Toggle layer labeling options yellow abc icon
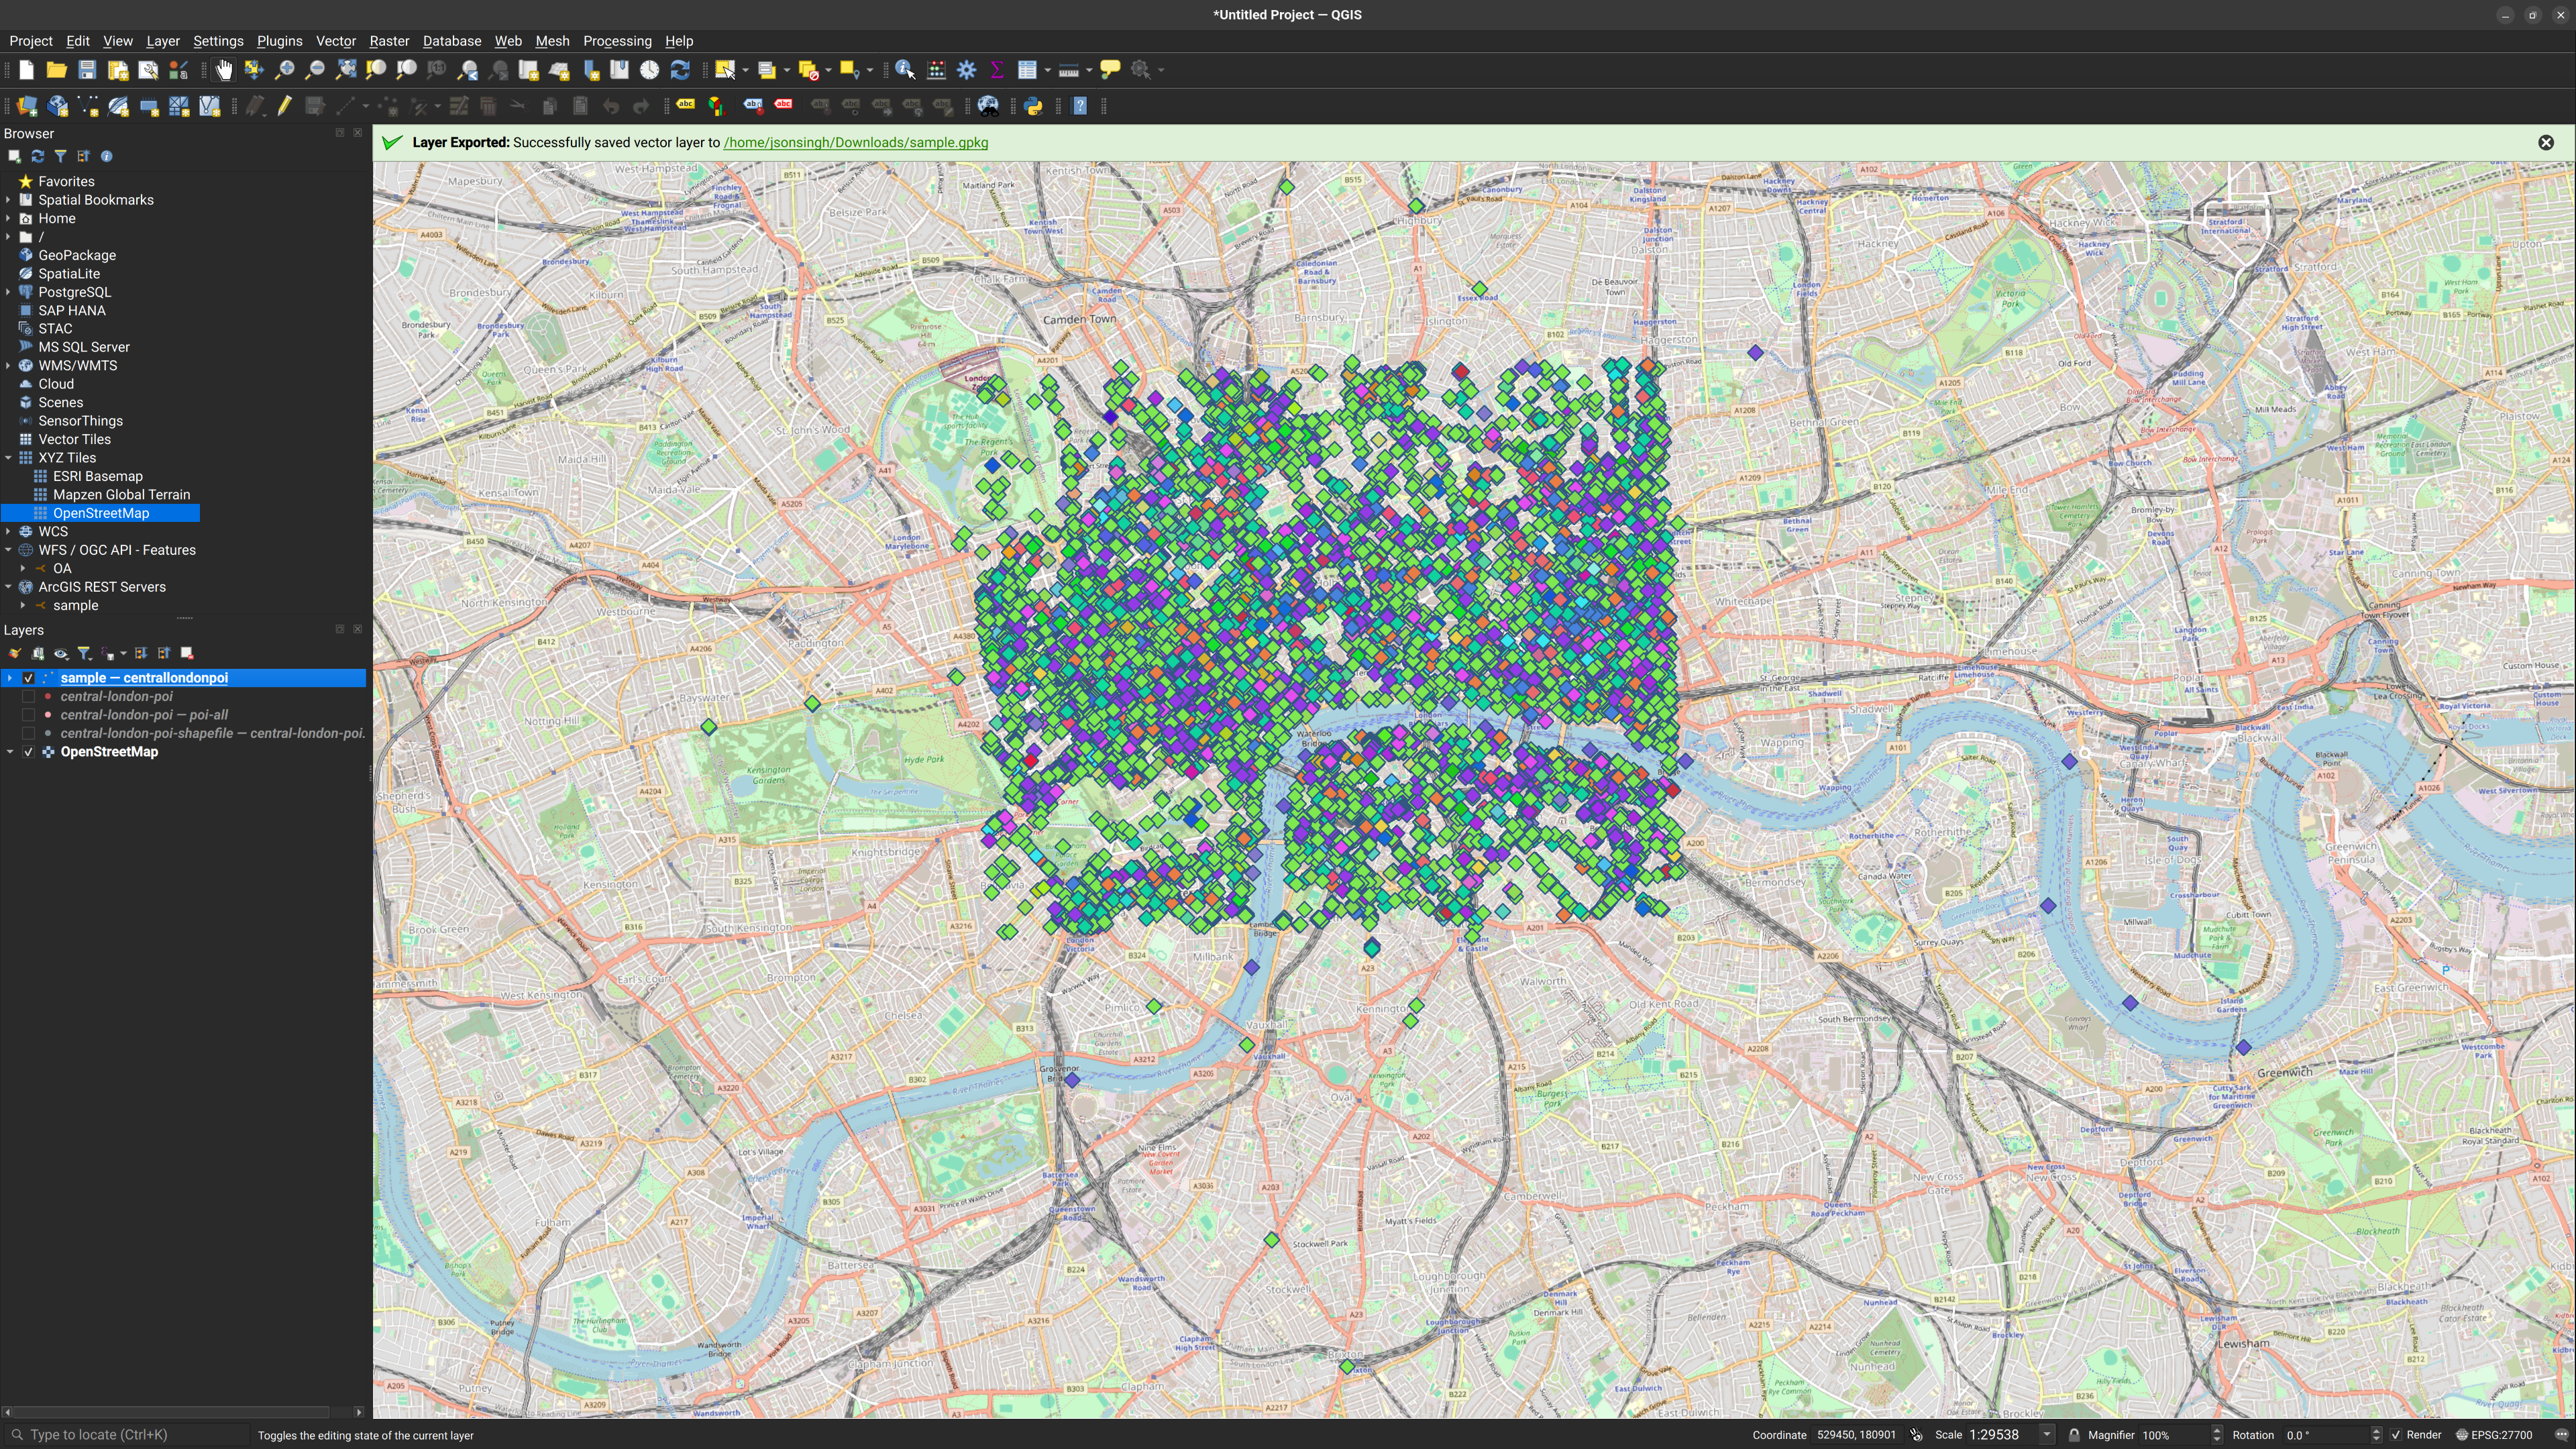The width and height of the screenshot is (2576, 1449). click(x=686, y=105)
